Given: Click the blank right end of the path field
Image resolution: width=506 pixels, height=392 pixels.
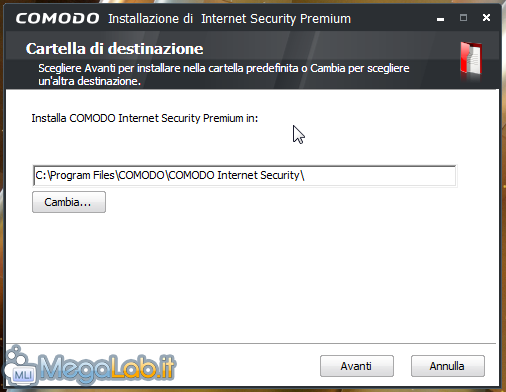Looking at the screenshot, I should coord(380,176).
